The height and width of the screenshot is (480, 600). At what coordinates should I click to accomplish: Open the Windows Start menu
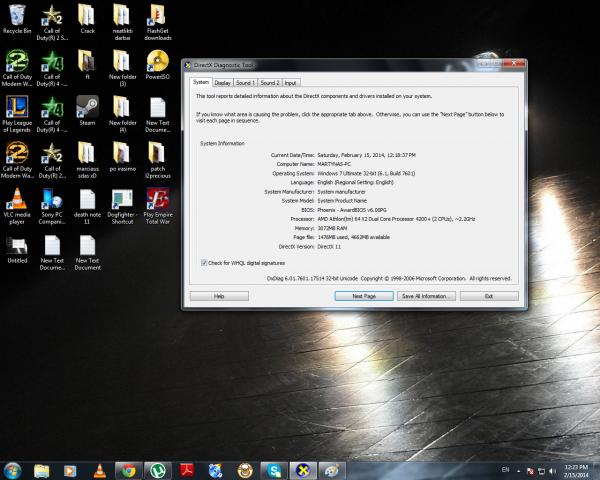coord(13,469)
